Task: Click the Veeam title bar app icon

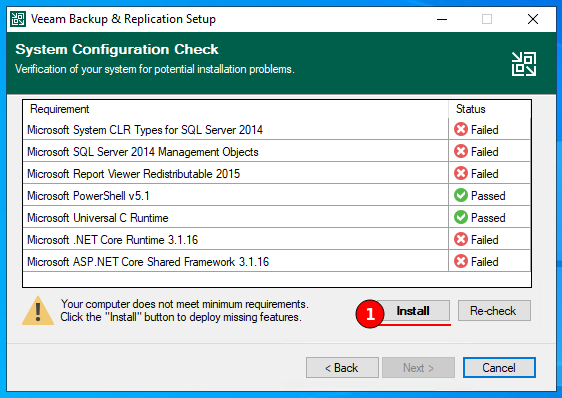Action: click(18, 19)
